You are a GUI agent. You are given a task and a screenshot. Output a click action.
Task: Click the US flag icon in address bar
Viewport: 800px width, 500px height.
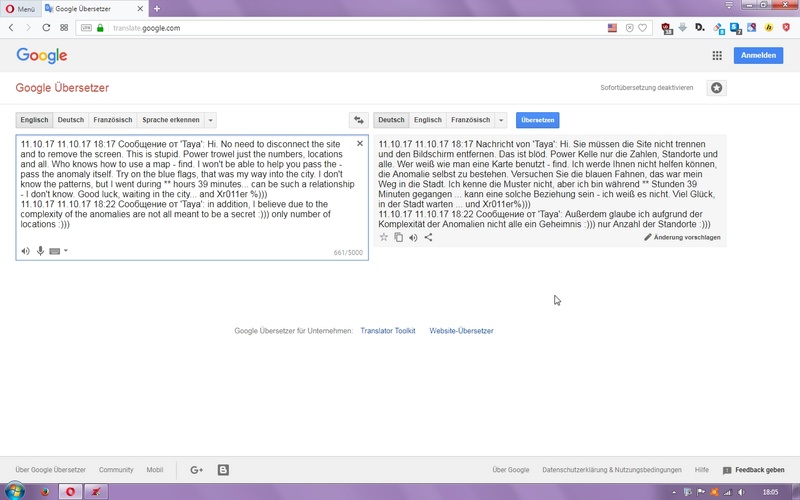coord(612,28)
